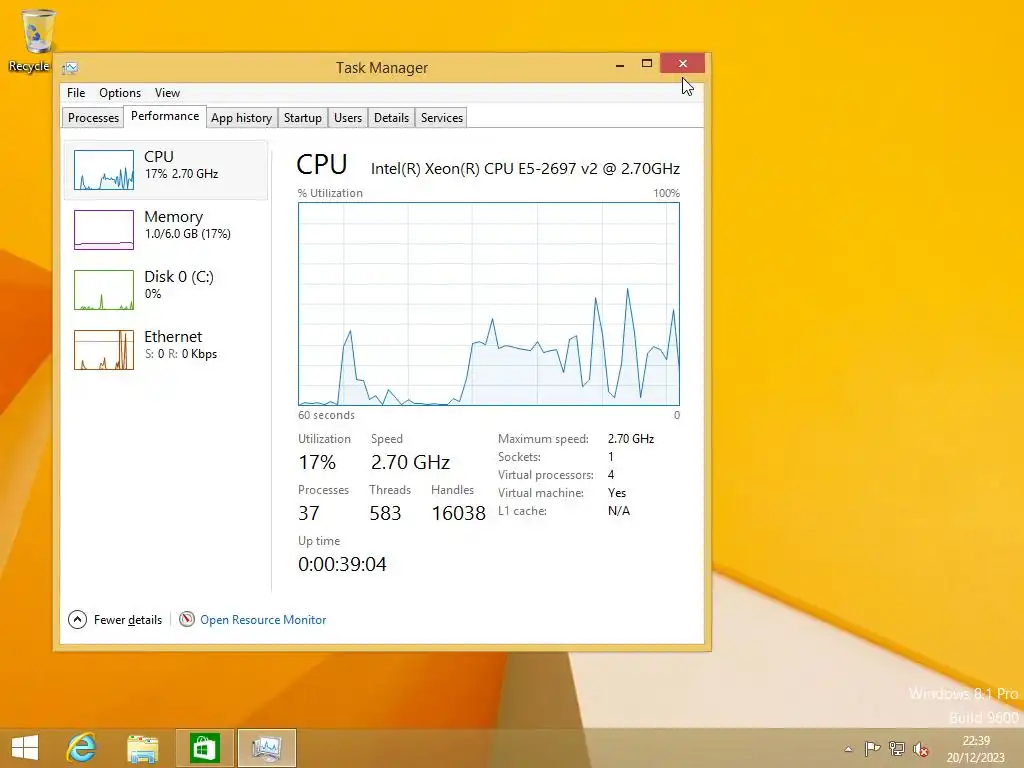1024x768 pixels.
Task: Select the Performance tab
Action: point(165,116)
